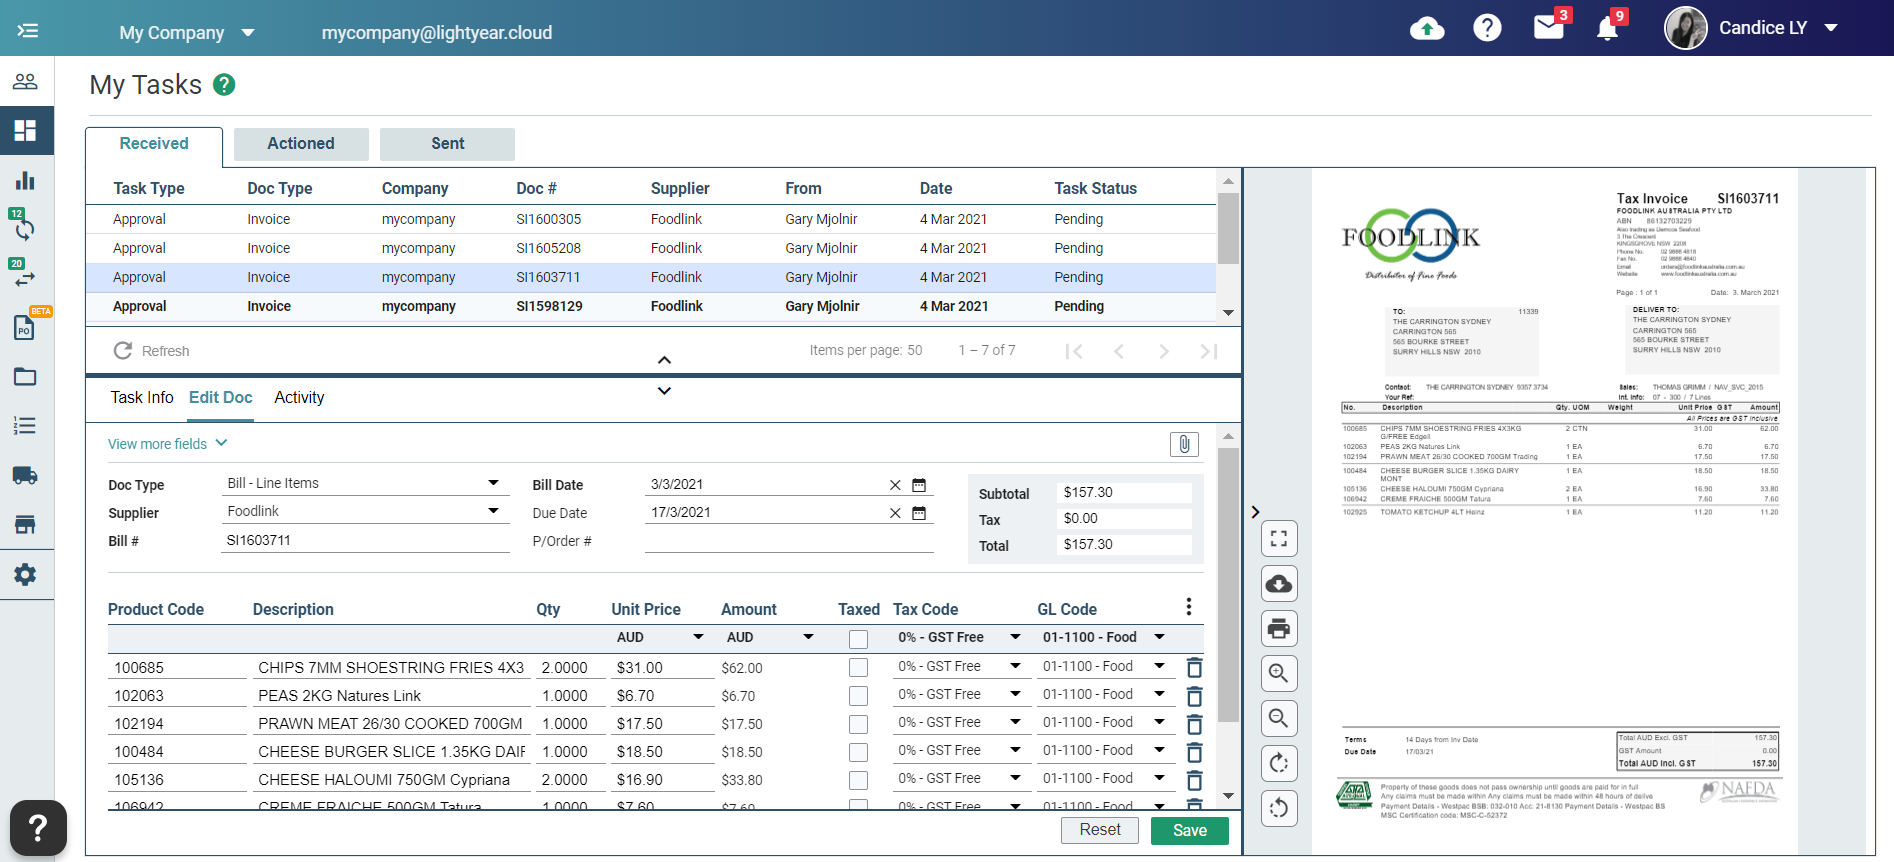This screenshot has height=862, width=1894.
Task: Zoom in on the invoice preview
Action: (x=1279, y=674)
